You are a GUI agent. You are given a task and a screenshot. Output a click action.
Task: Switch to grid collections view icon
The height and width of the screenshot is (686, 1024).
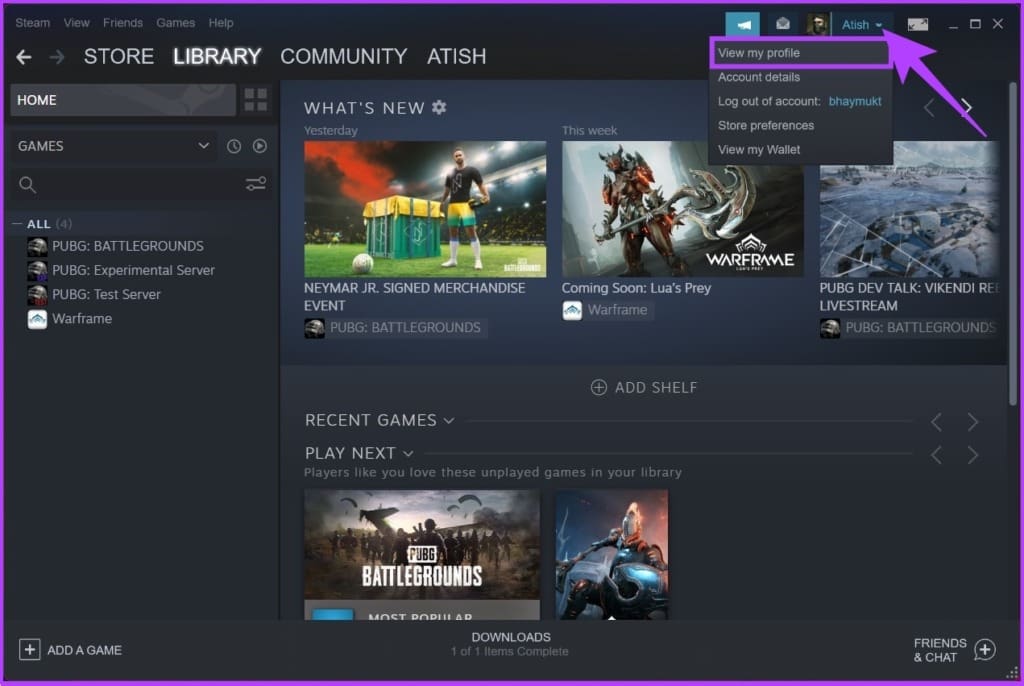255,100
